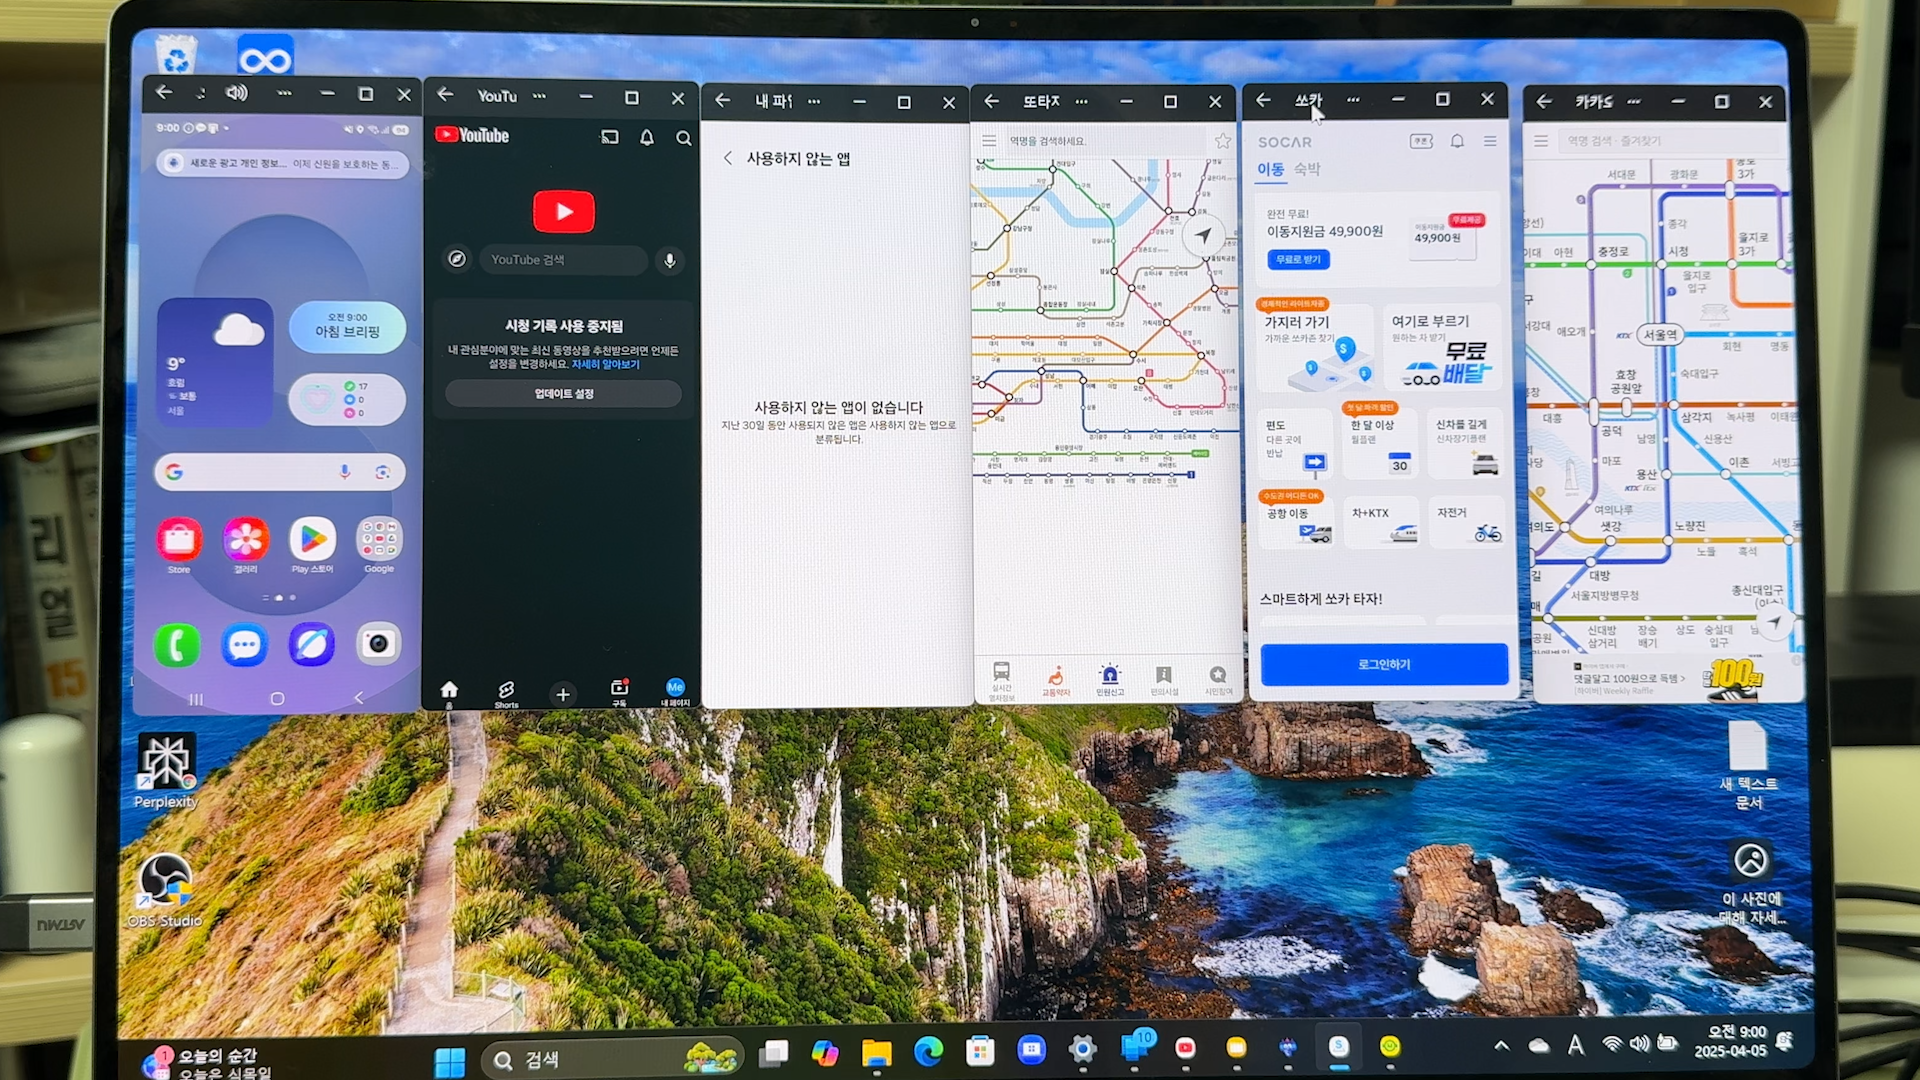1920x1080 pixels.
Task: Switch to the 숙박 tab in SOCAR
Action: tap(1307, 169)
